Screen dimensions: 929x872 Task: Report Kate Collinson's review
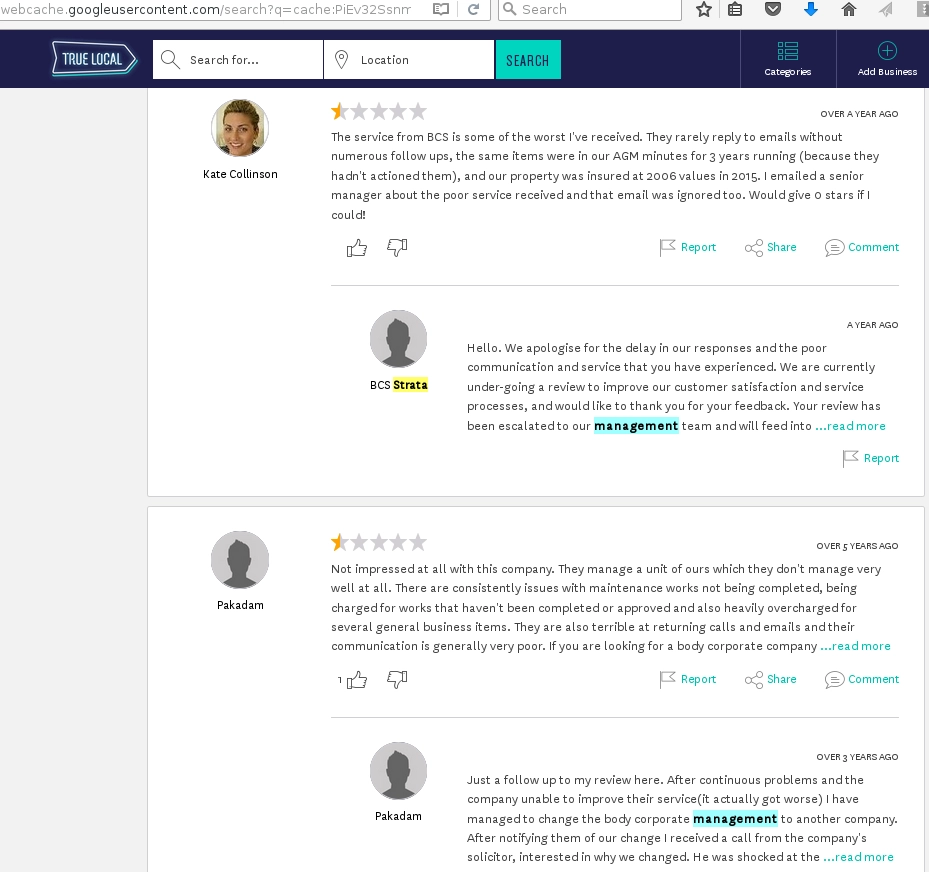688,247
